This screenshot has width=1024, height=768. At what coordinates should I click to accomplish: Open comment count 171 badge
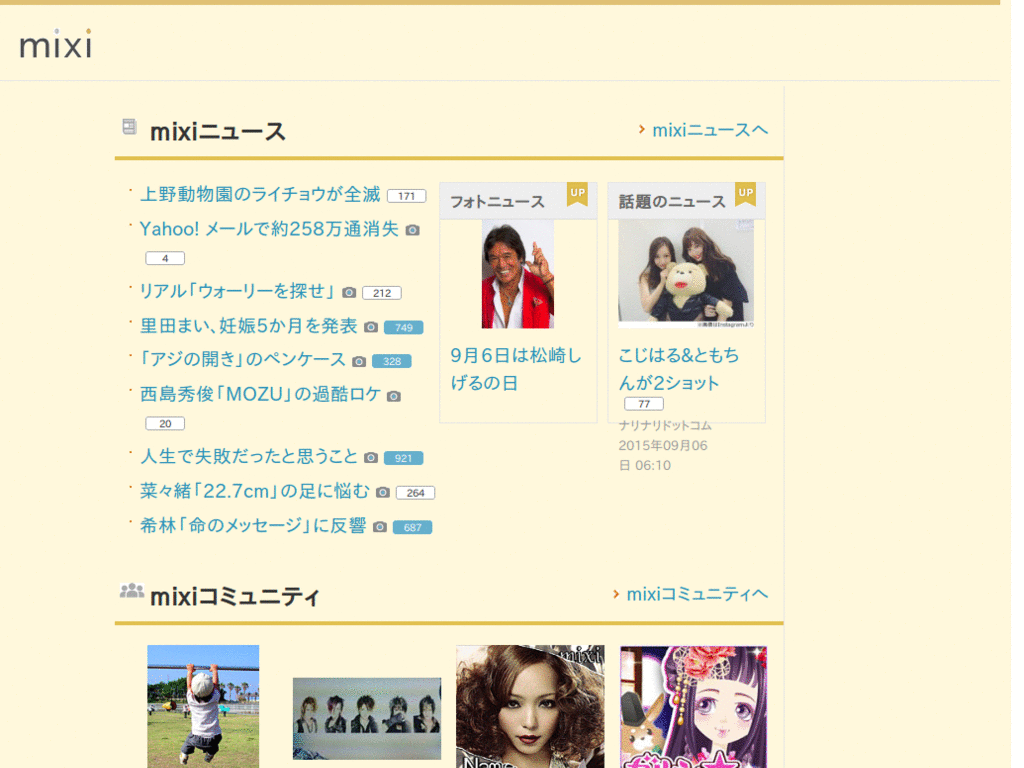[406, 196]
